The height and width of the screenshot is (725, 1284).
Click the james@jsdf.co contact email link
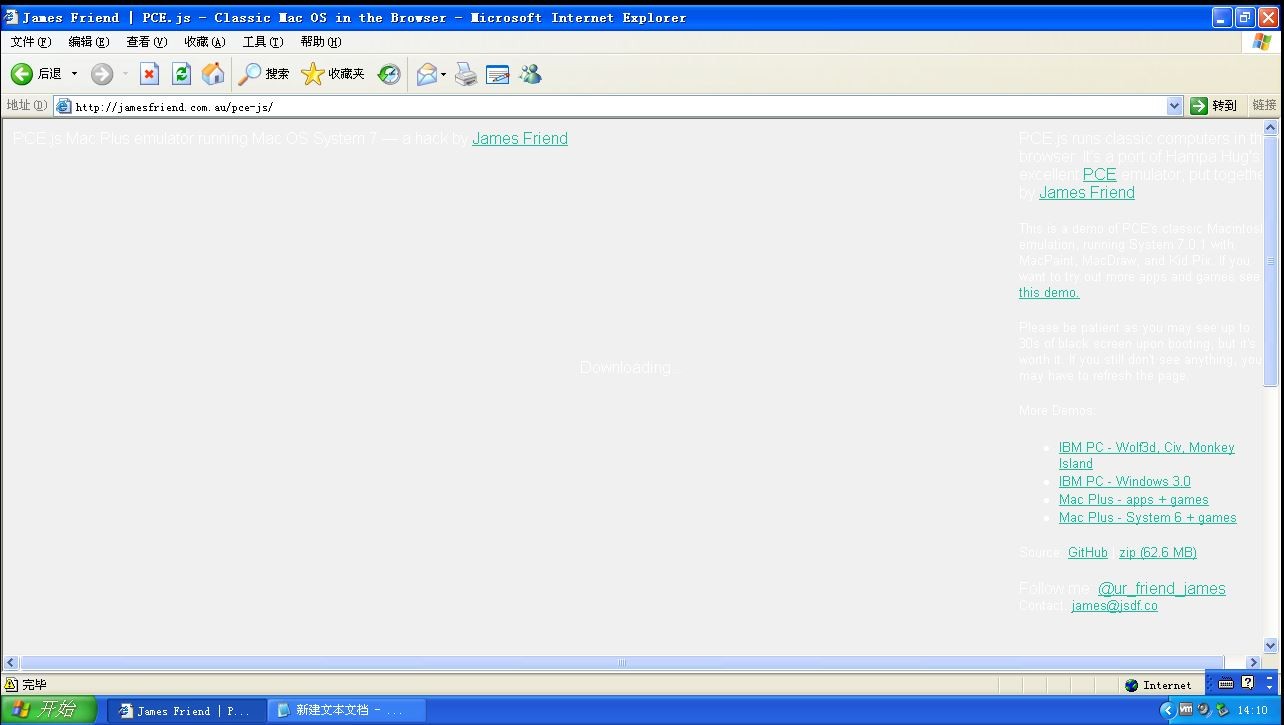pos(1114,606)
